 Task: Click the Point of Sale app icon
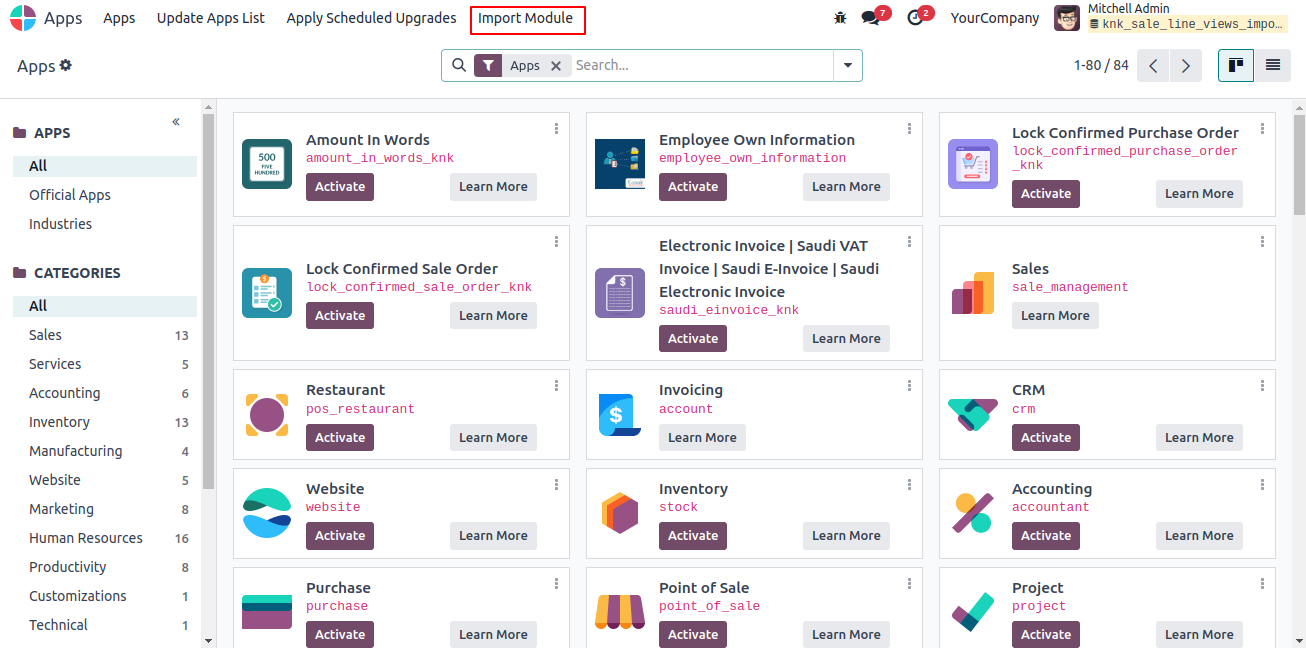(620, 612)
